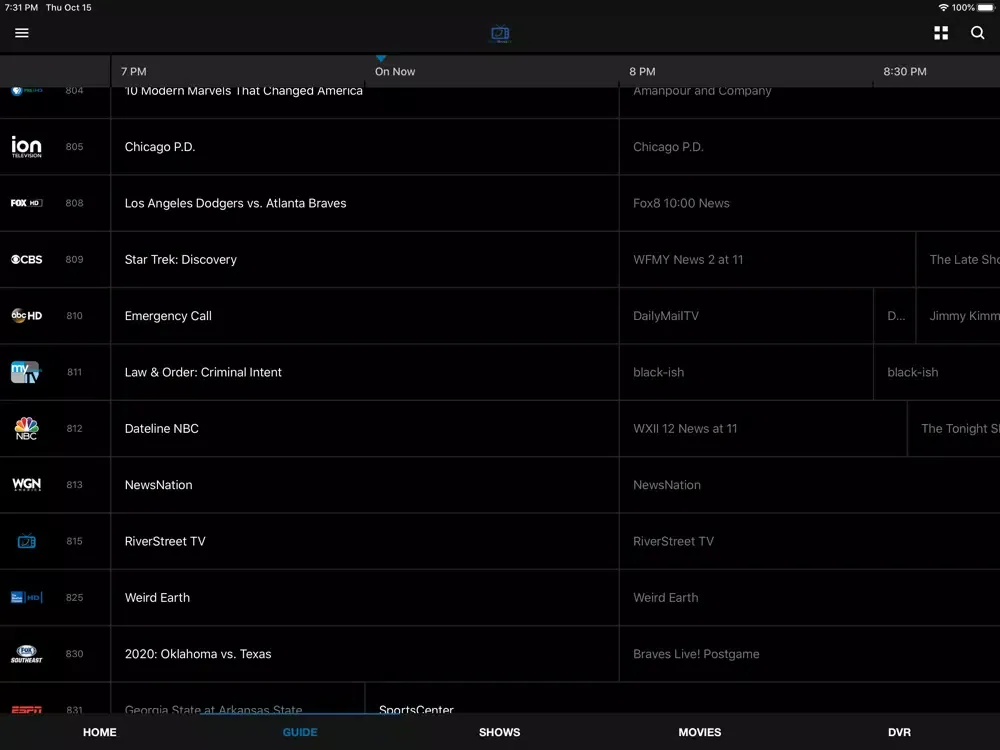Open WXII 12 News at 11 listing
This screenshot has height=750, width=1000.
[x=763, y=429]
